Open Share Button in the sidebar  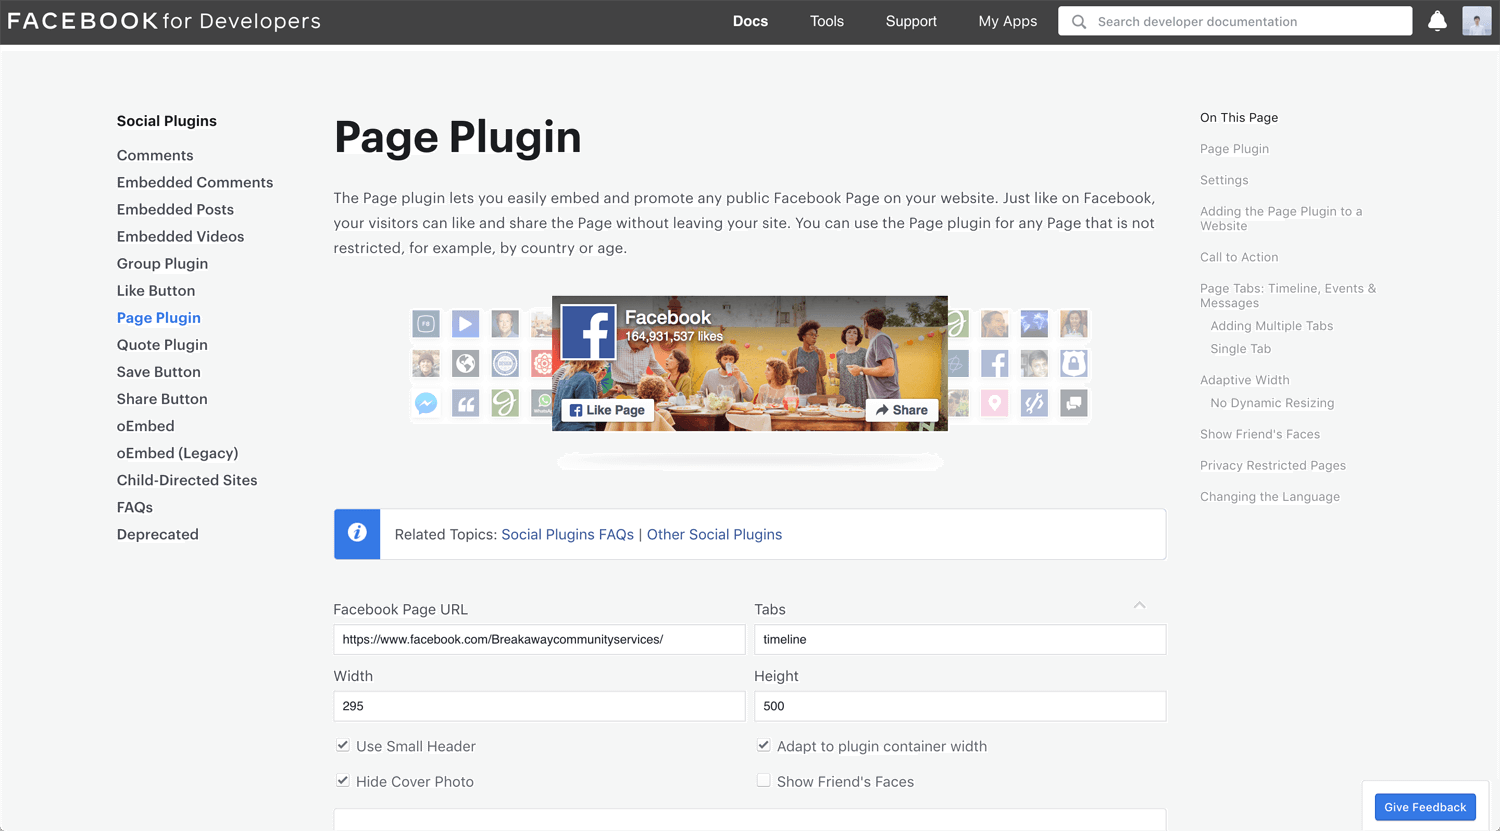[x=162, y=398]
